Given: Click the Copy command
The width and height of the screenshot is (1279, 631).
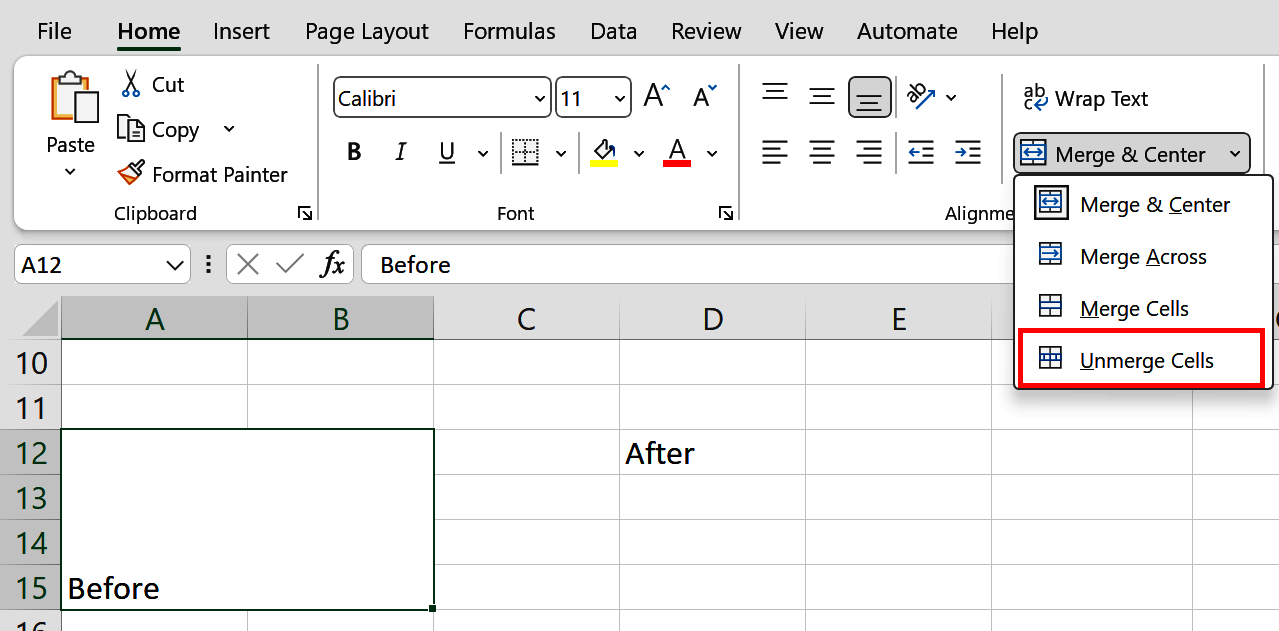Looking at the screenshot, I should pos(172,129).
